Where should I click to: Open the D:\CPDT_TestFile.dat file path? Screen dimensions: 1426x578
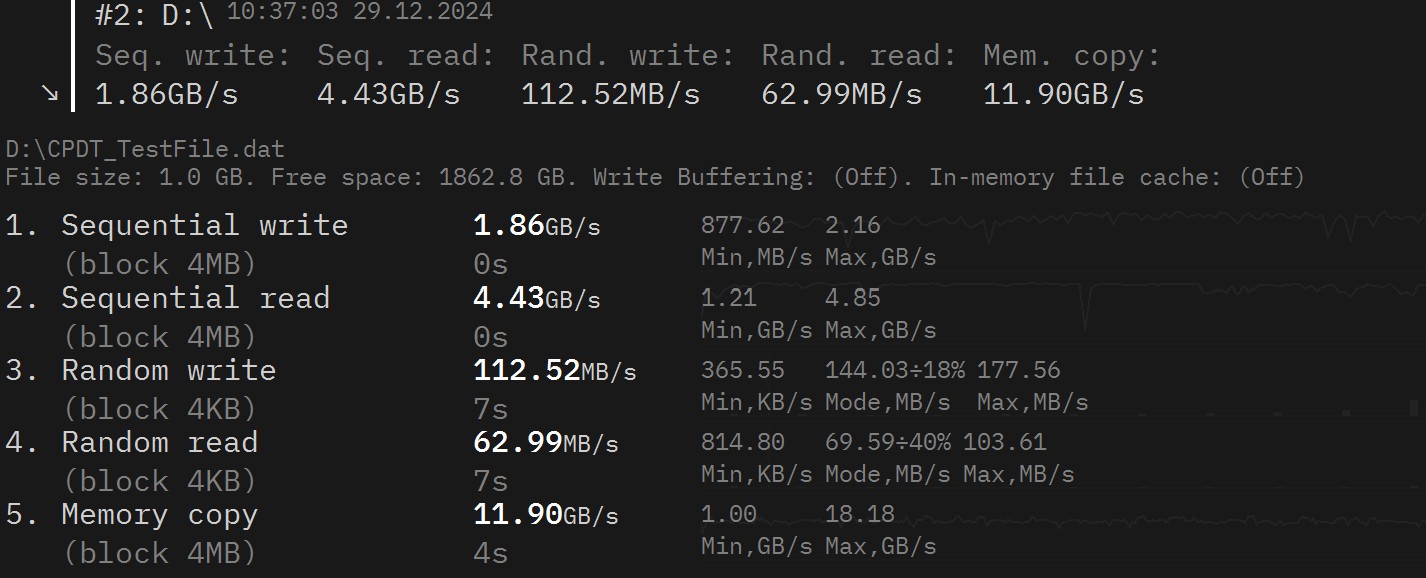click(145, 150)
